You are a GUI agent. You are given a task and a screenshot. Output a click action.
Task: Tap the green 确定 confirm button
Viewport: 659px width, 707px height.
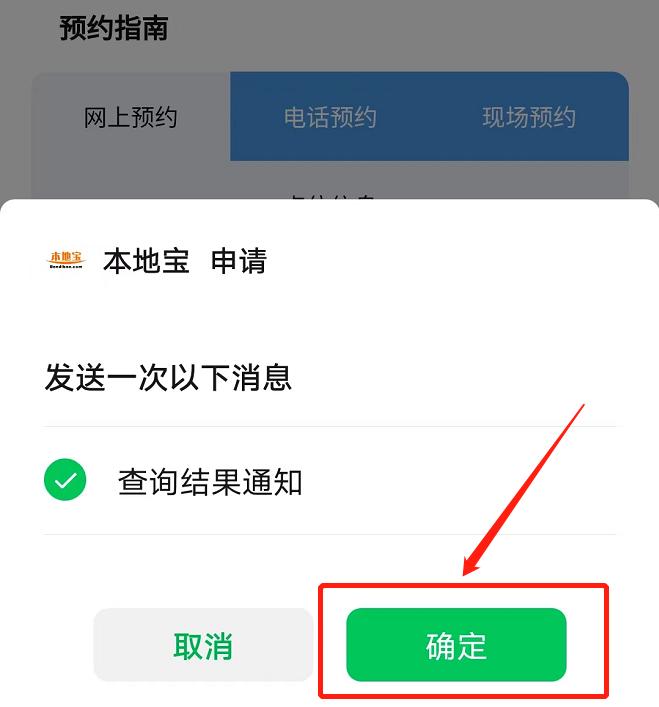tap(456, 645)
